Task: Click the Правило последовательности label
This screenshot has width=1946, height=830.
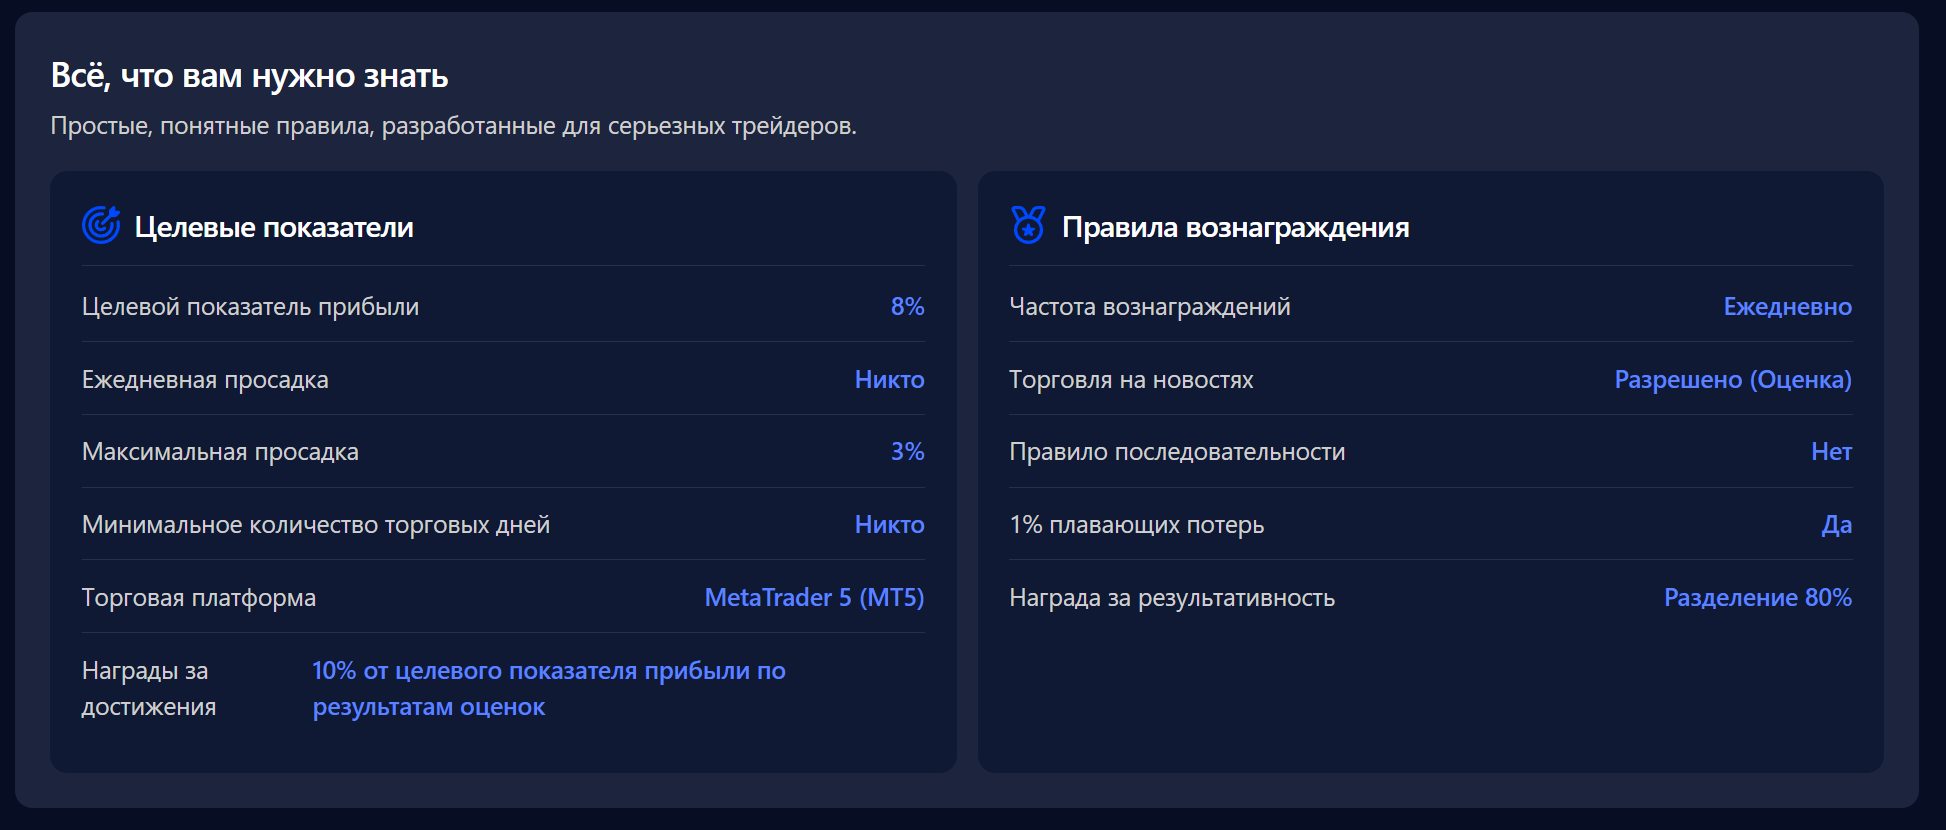Action: pyautogui.click(x=1177, y=452)
